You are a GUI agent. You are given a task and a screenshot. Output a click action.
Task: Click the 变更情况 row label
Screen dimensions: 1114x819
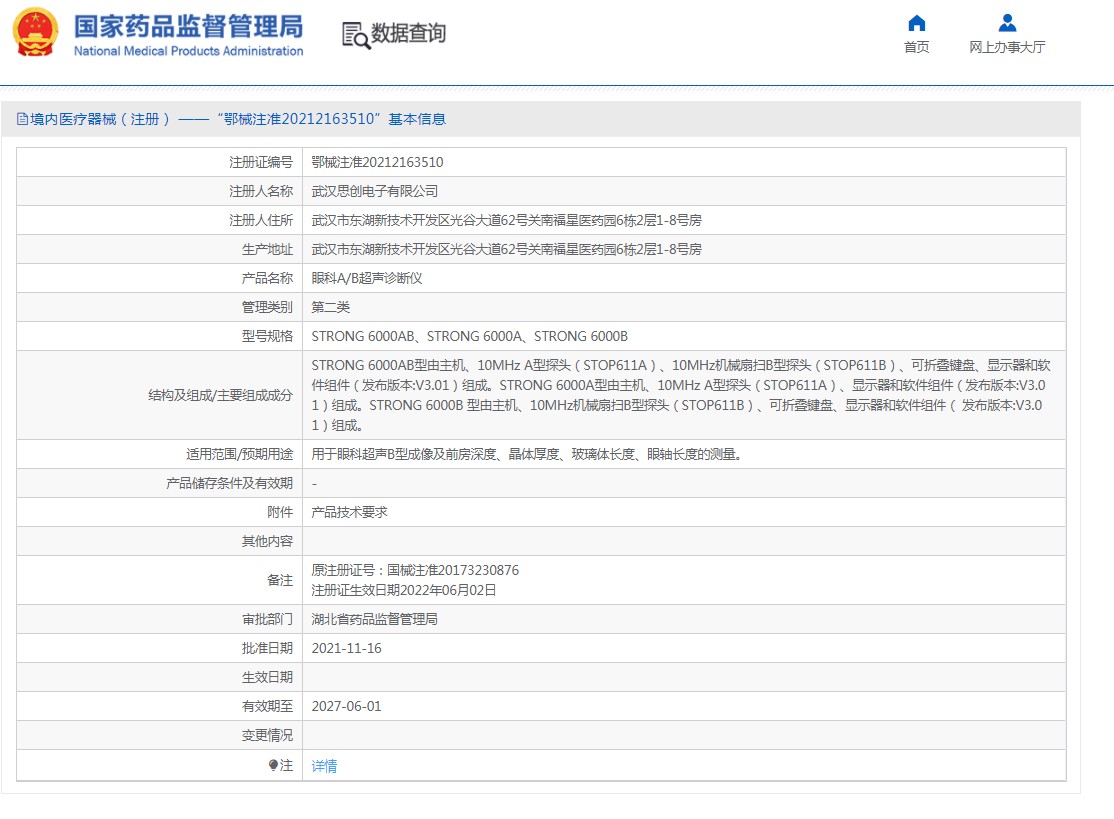coord(267,735)
